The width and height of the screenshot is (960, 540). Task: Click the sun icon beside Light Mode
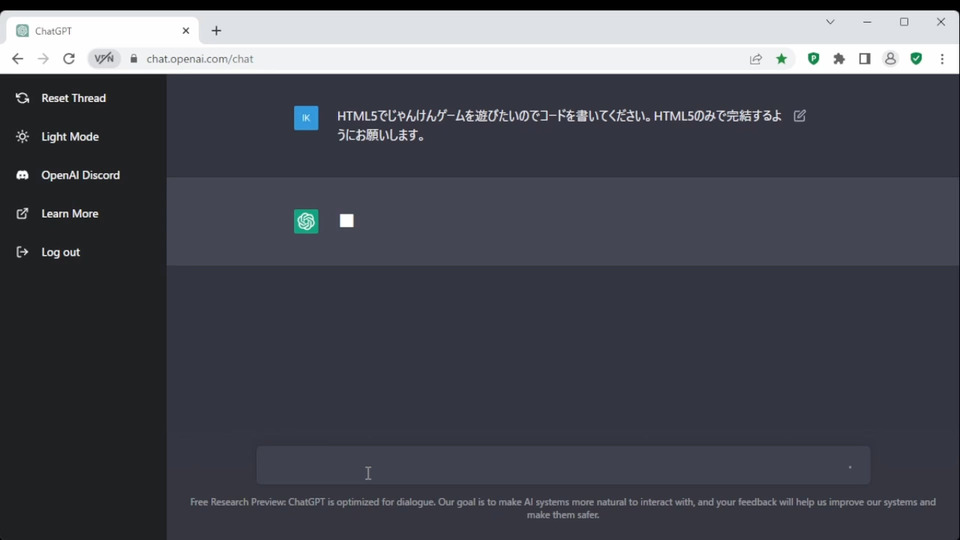tap(22, 137)
